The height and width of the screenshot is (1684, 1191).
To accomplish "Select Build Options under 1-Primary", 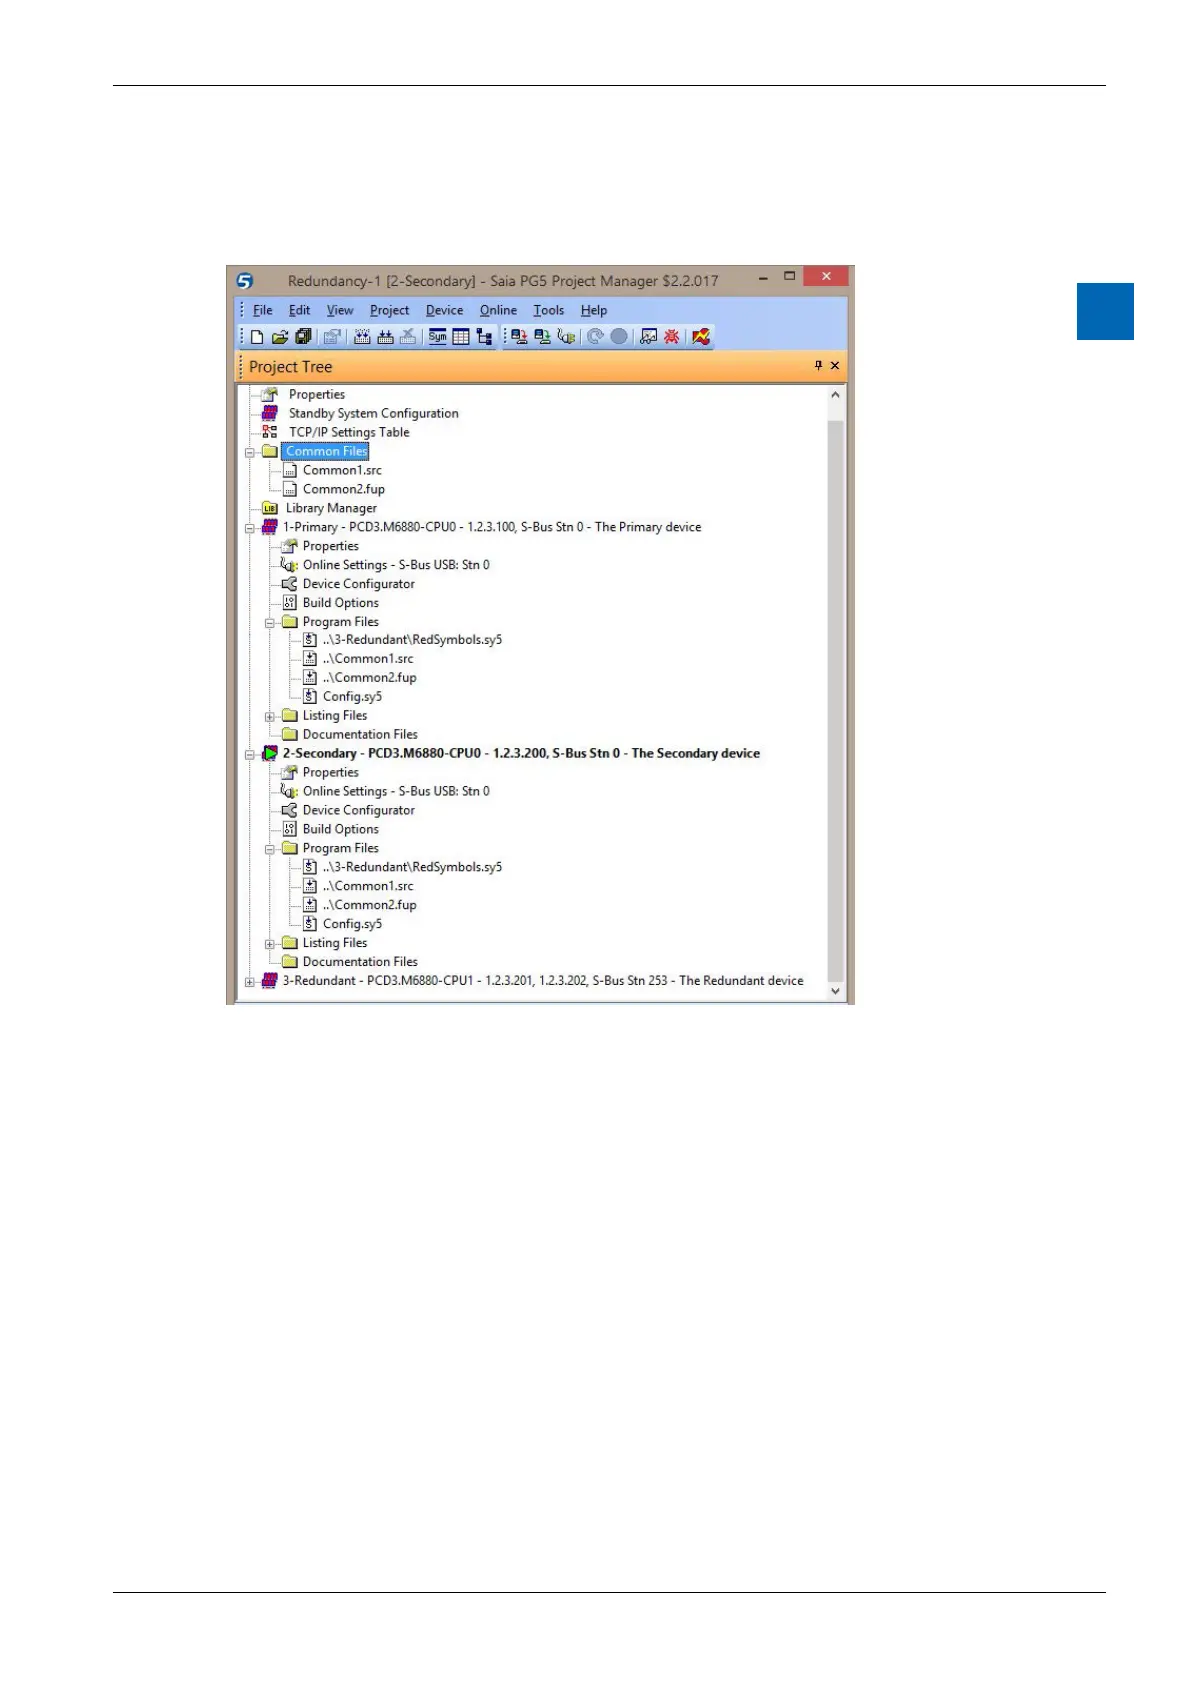I will pos(340,603).
